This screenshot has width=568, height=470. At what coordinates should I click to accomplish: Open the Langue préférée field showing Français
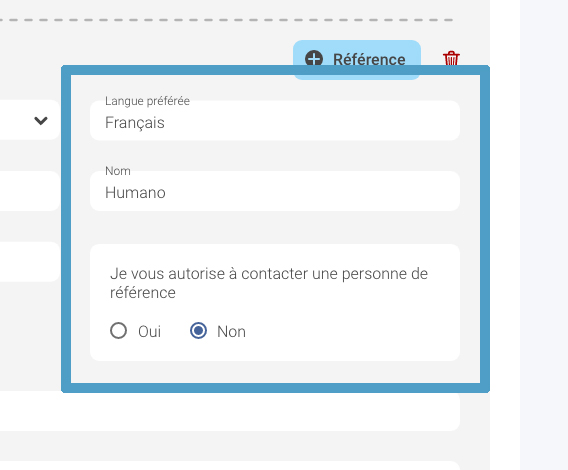tap(275, 120)
